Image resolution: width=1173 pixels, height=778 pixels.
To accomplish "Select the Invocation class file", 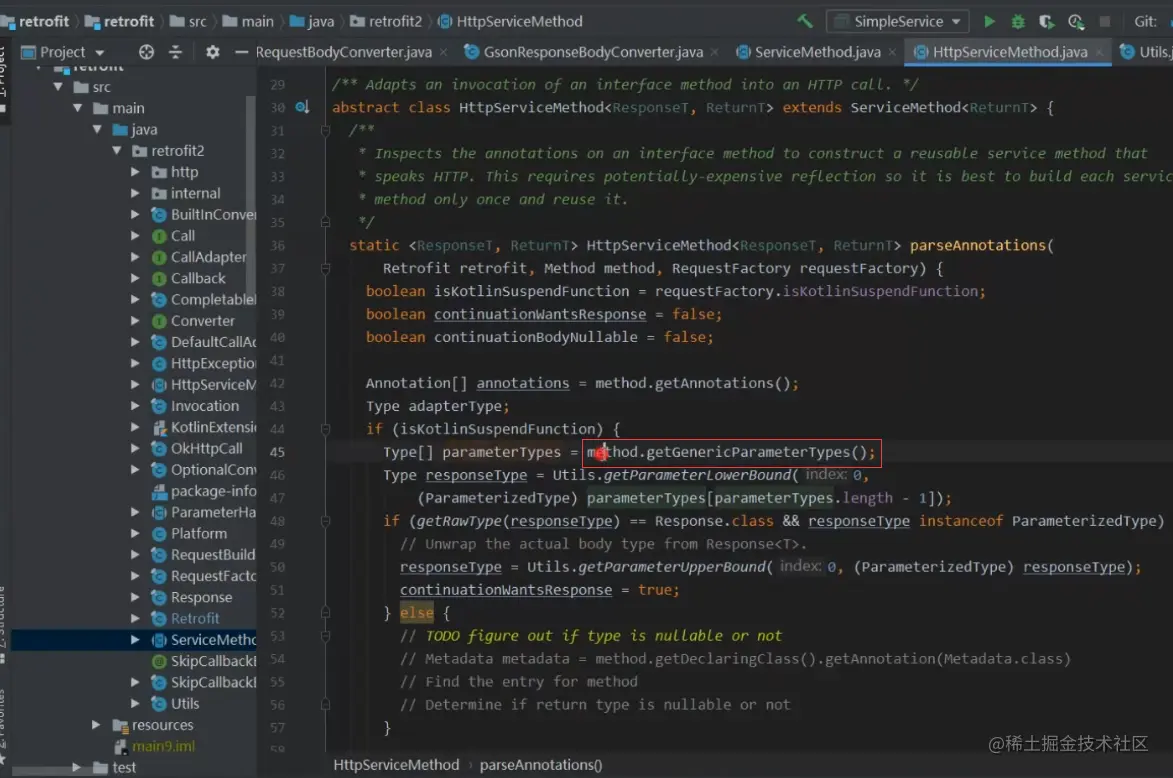I will pos(204,405).
